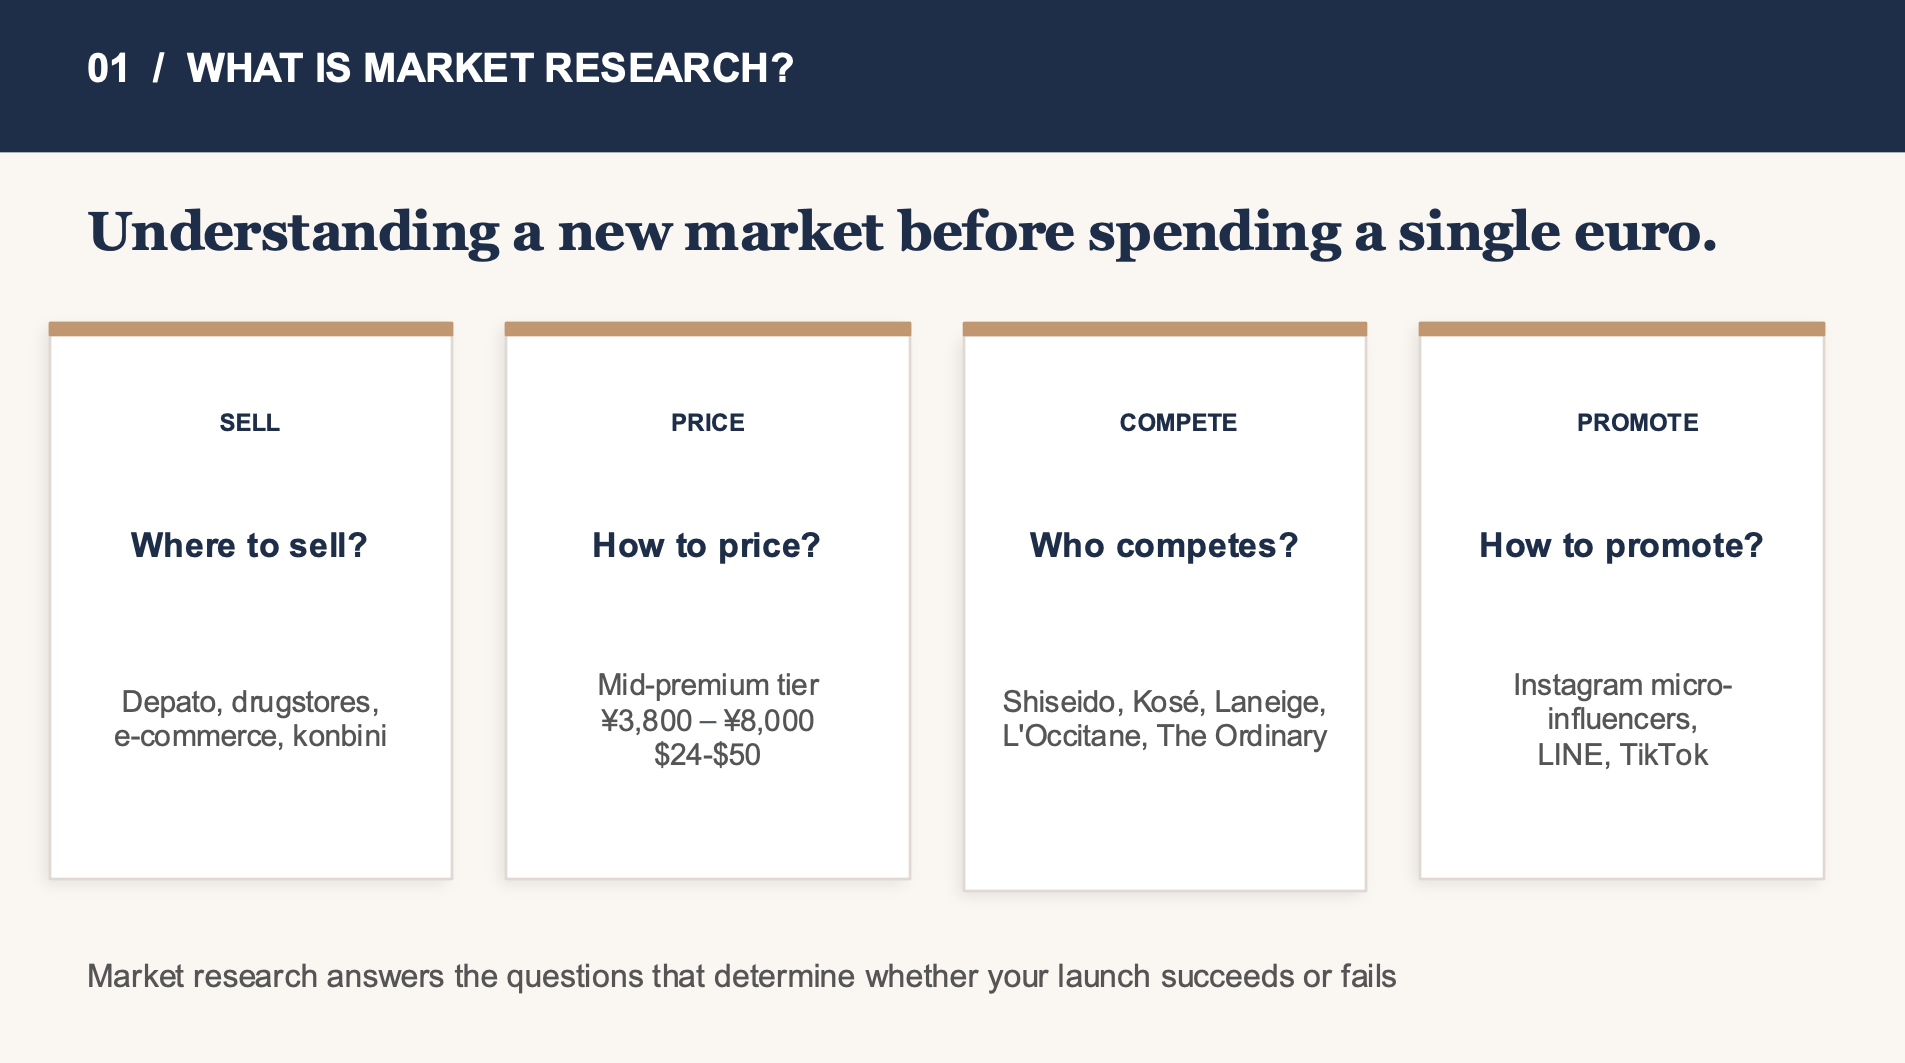
Task: Click the PROMOTE card label
Action: point(1638,422)
